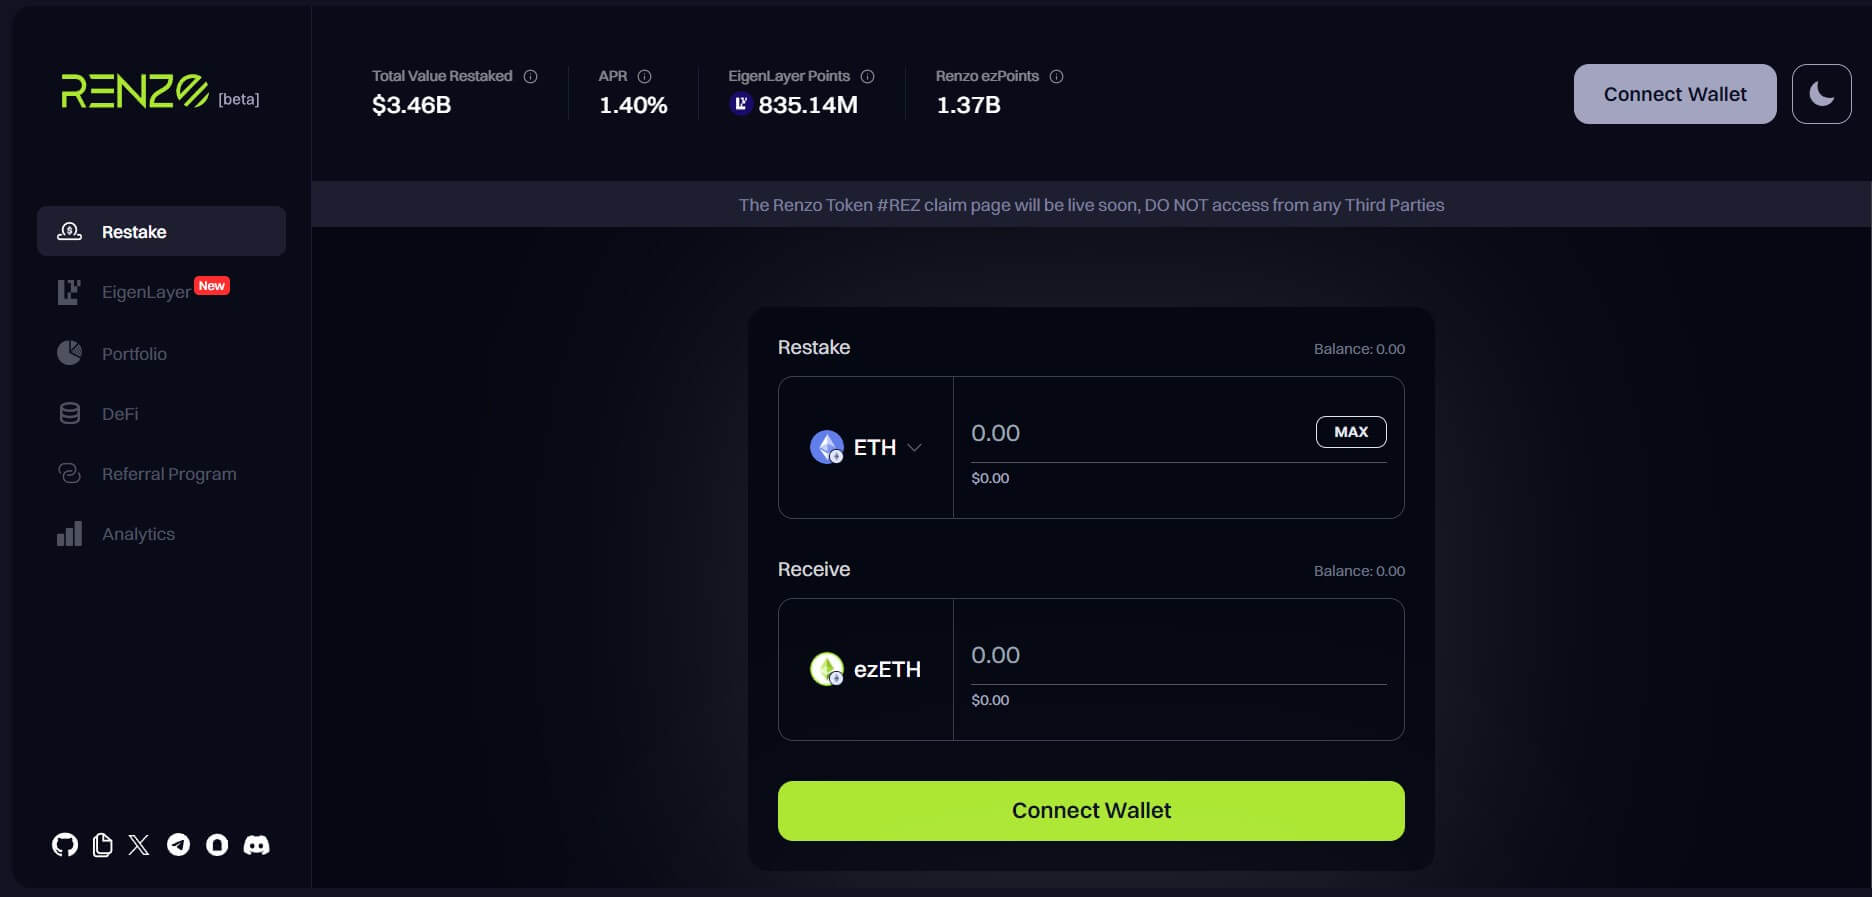
Task: Open the Mirror blog icon
Action: pos(217,845)
